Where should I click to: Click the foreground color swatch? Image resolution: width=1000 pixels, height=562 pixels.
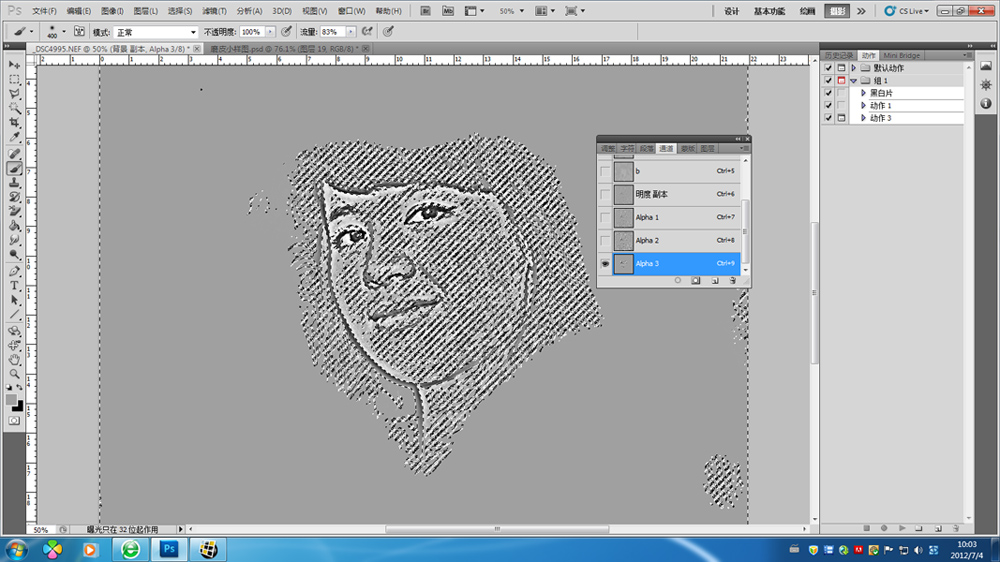[11, 399]
